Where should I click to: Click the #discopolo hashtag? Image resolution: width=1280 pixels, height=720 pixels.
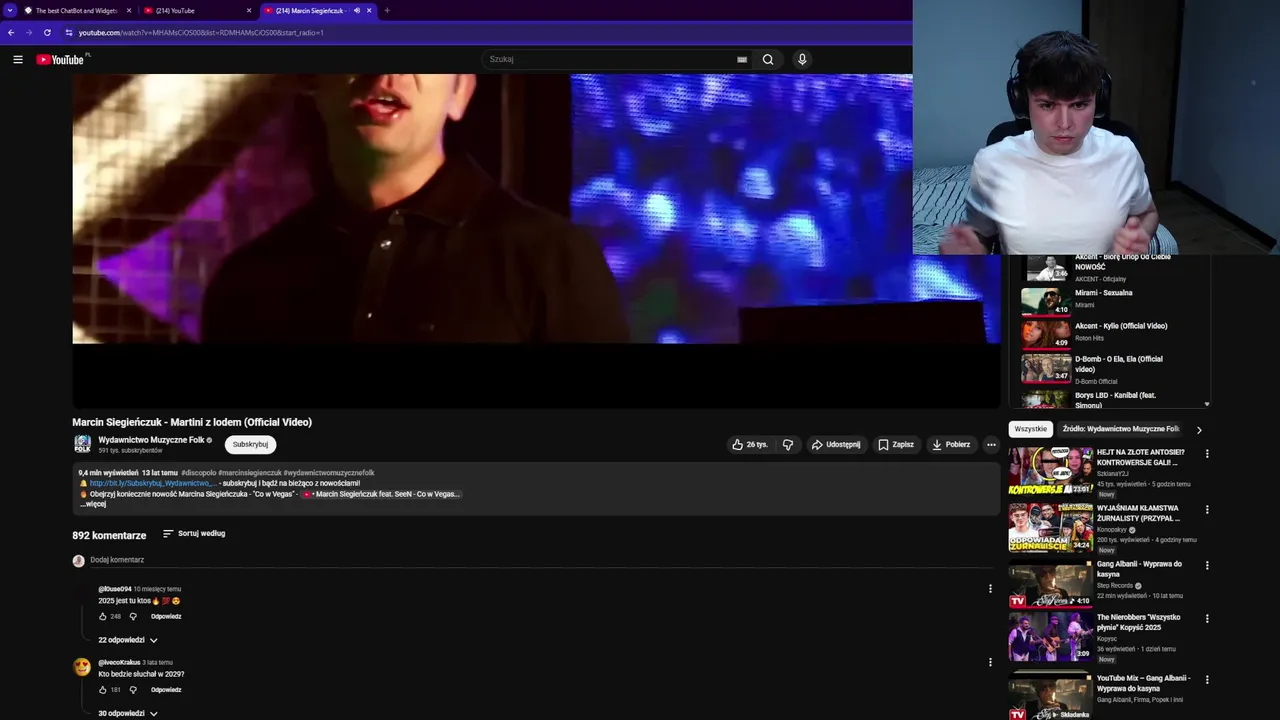(198, 472)
